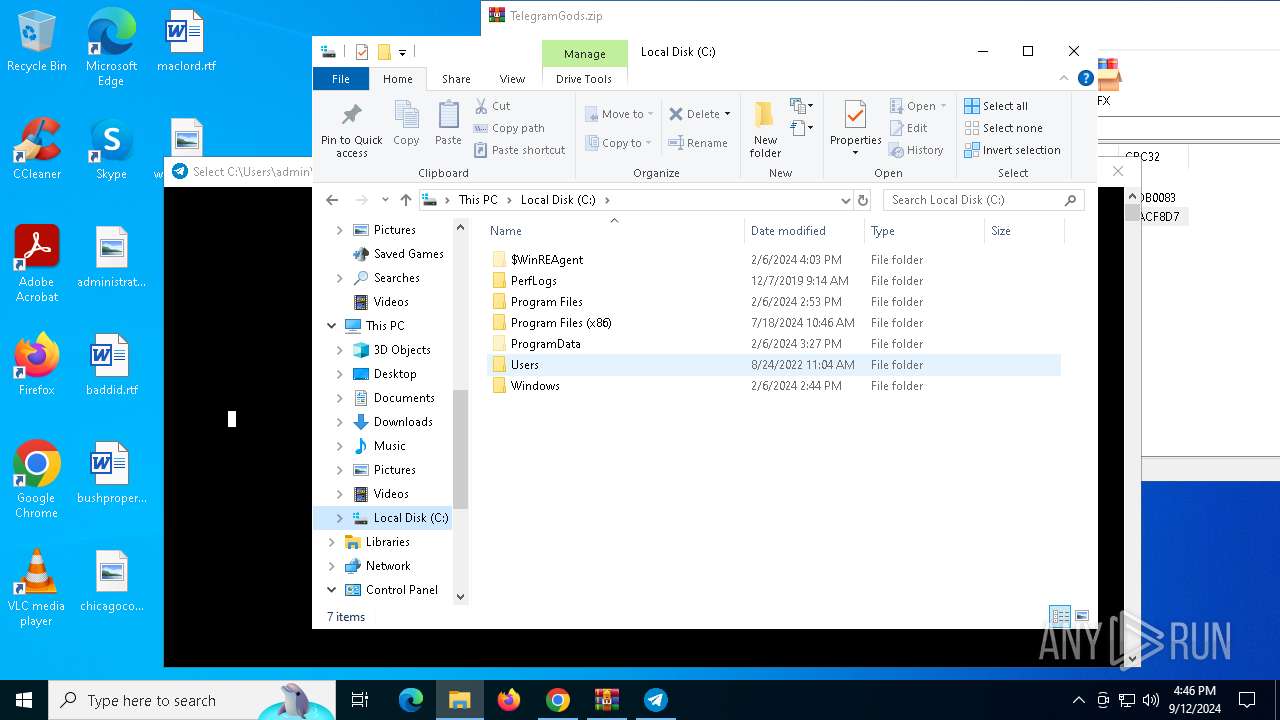Select the Users folder
The width and height of the screenshot is (1280, 720).
[773, 365]
